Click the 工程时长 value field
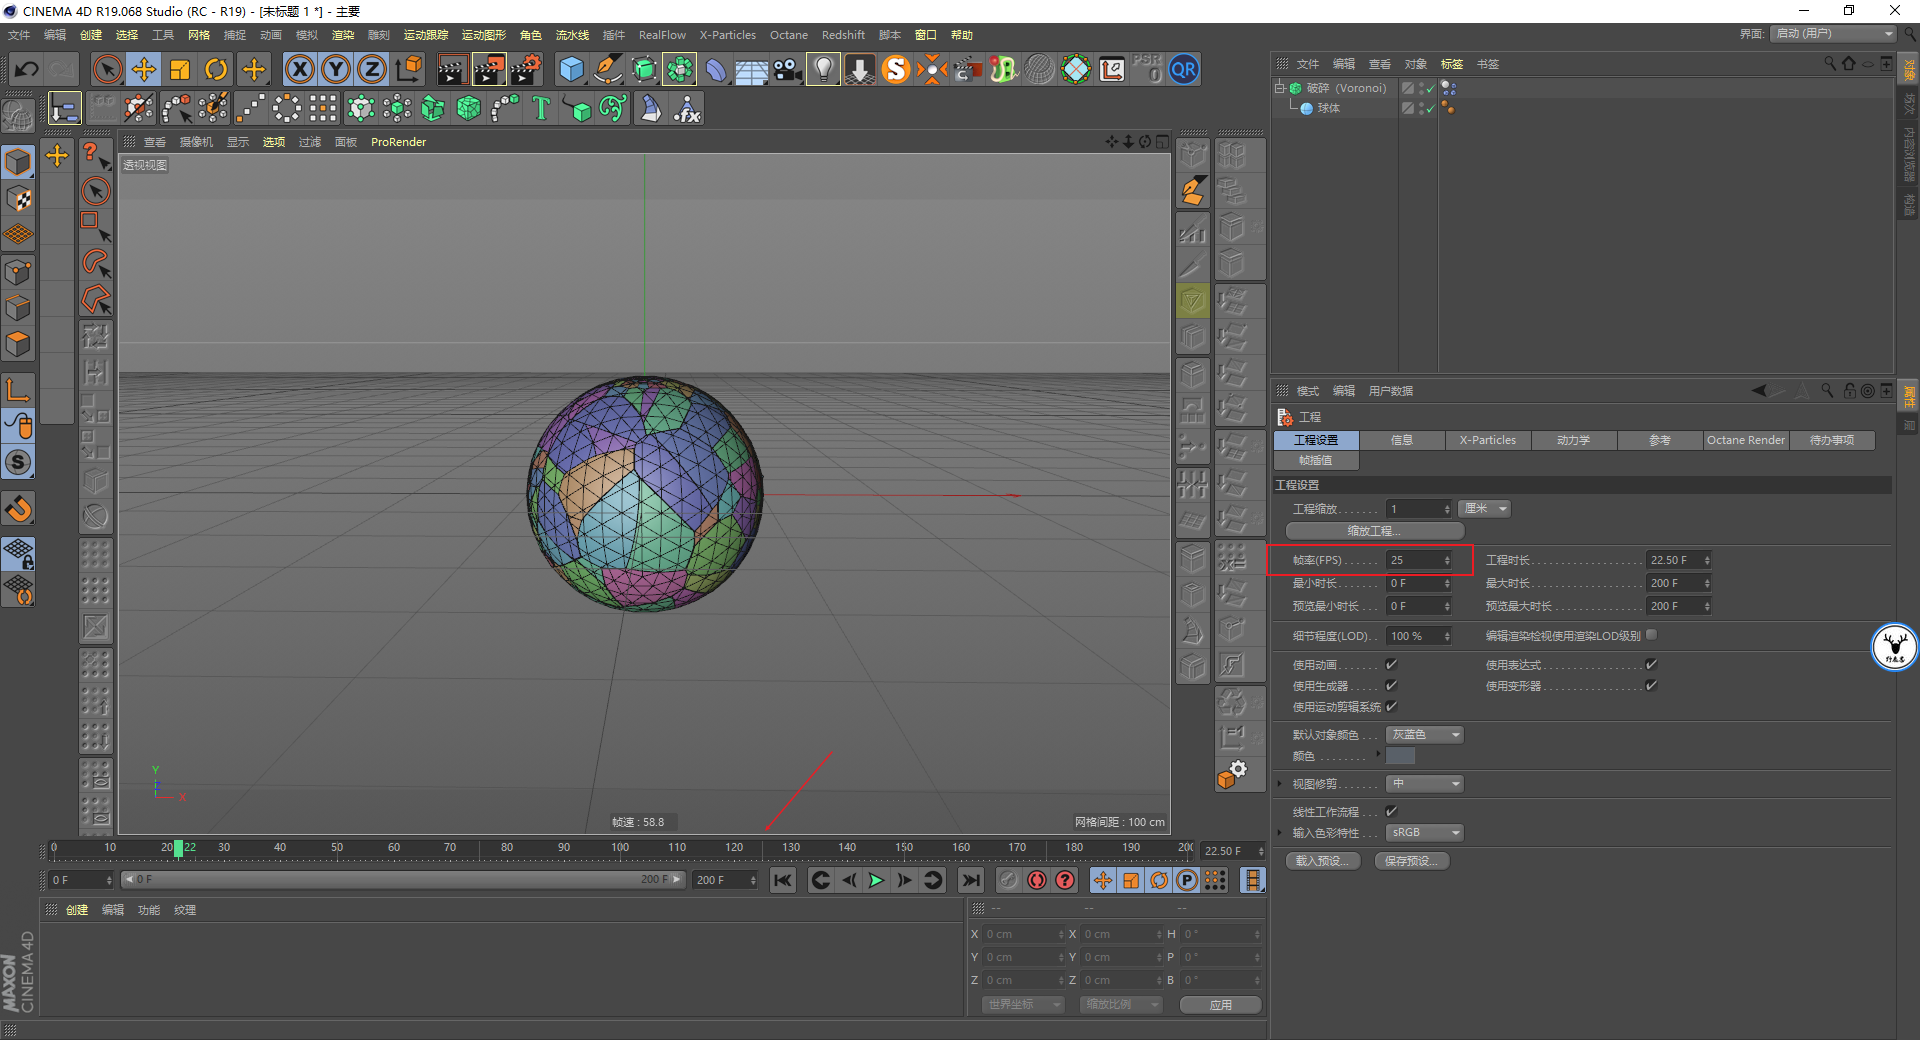Viewport: 1920px width, 1040px height. click(1679, 561)
